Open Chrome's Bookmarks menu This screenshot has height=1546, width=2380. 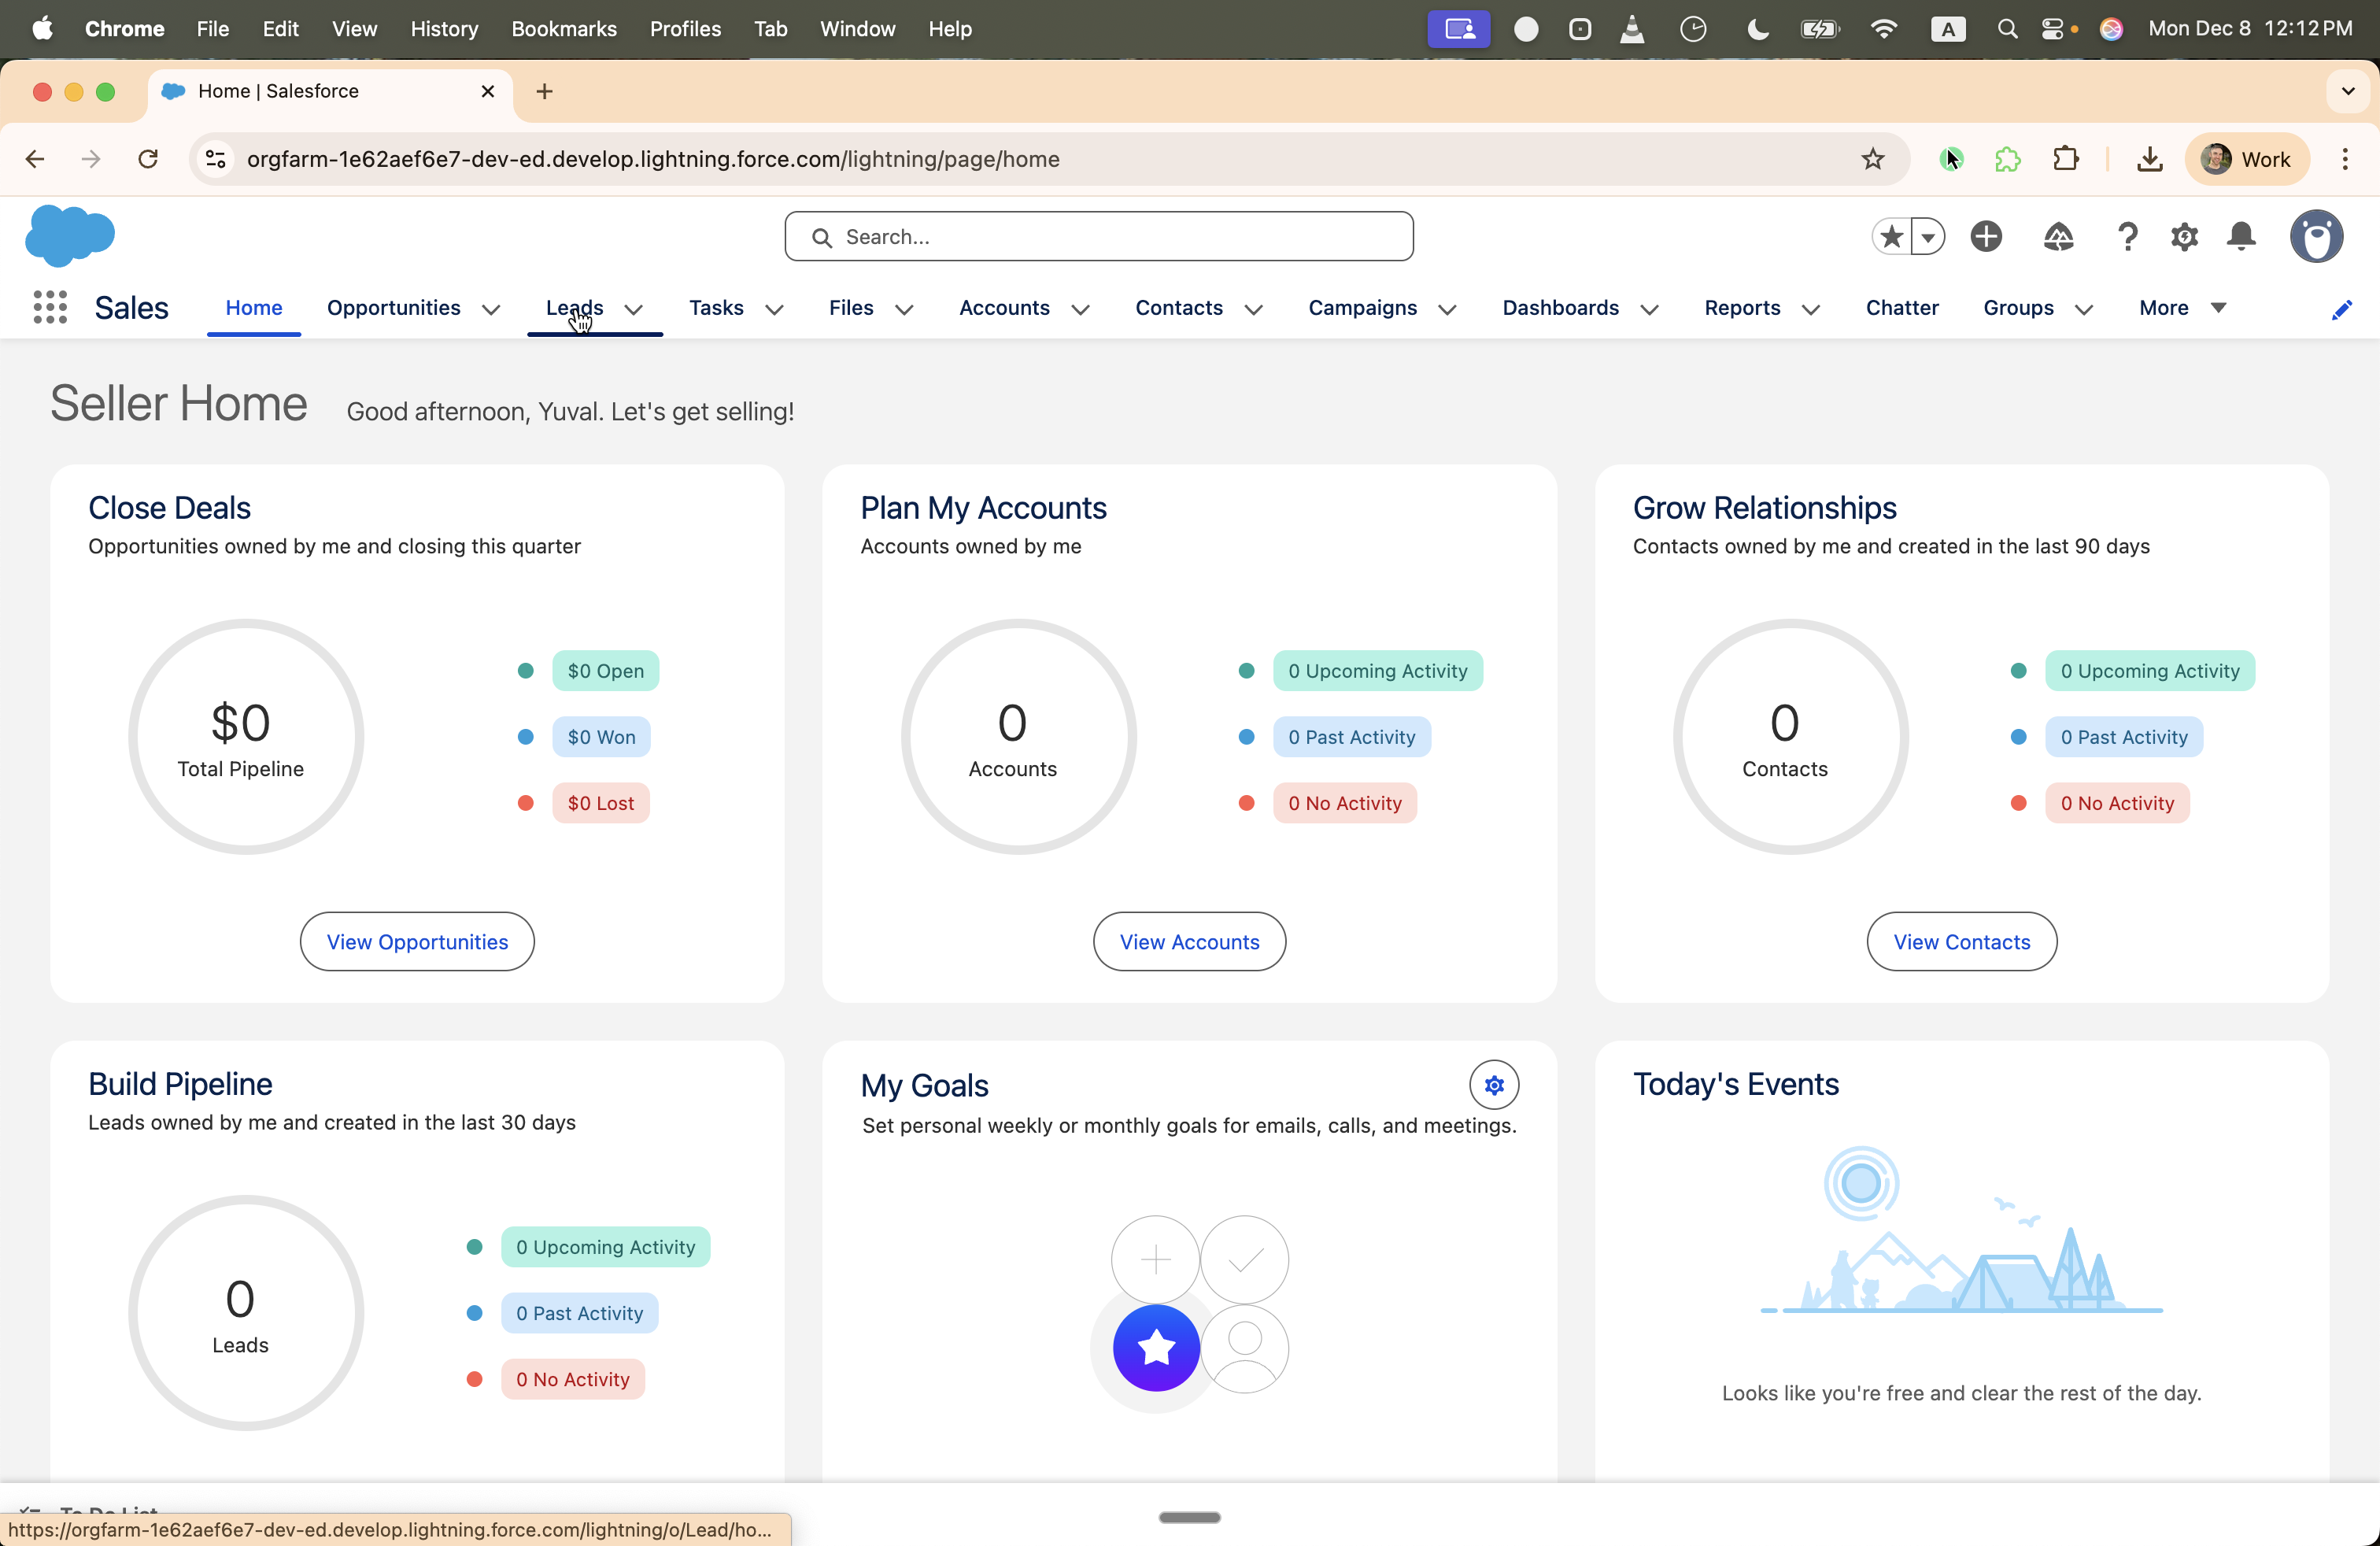click(563, 29)
